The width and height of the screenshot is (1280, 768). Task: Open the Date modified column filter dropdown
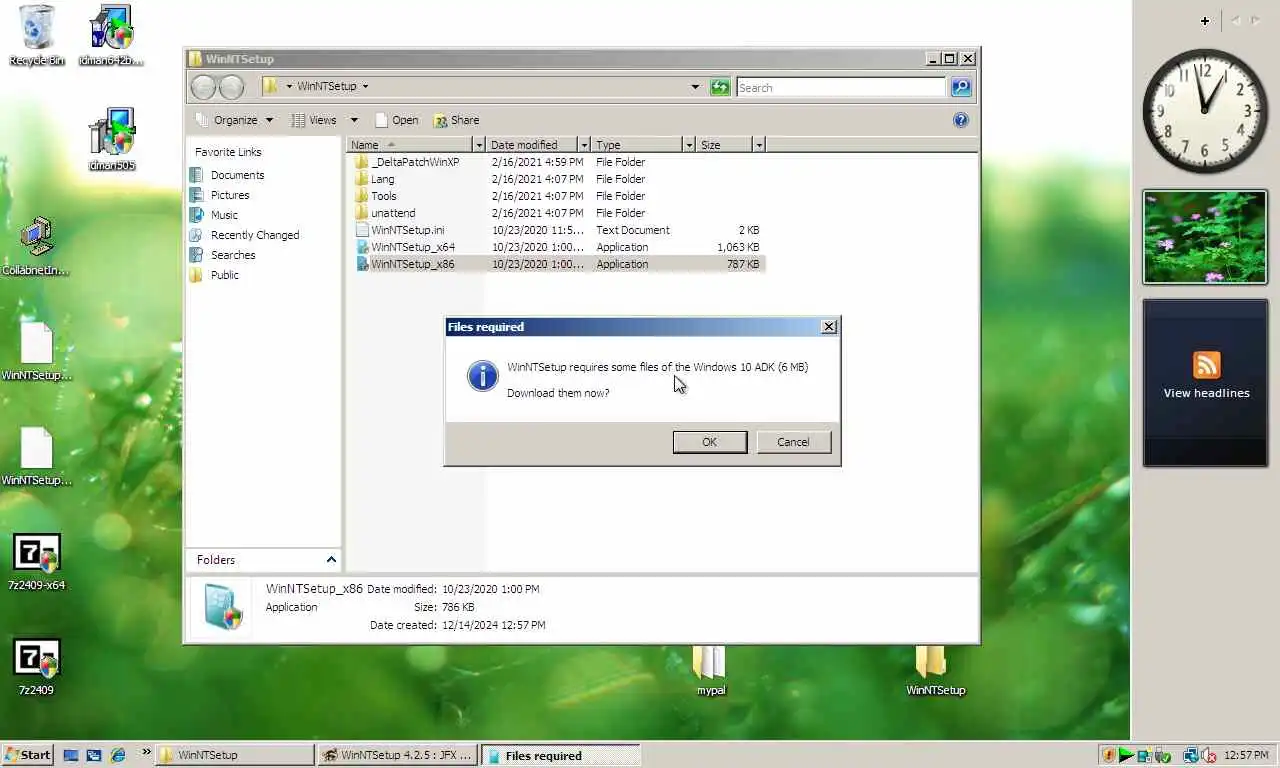586,145
